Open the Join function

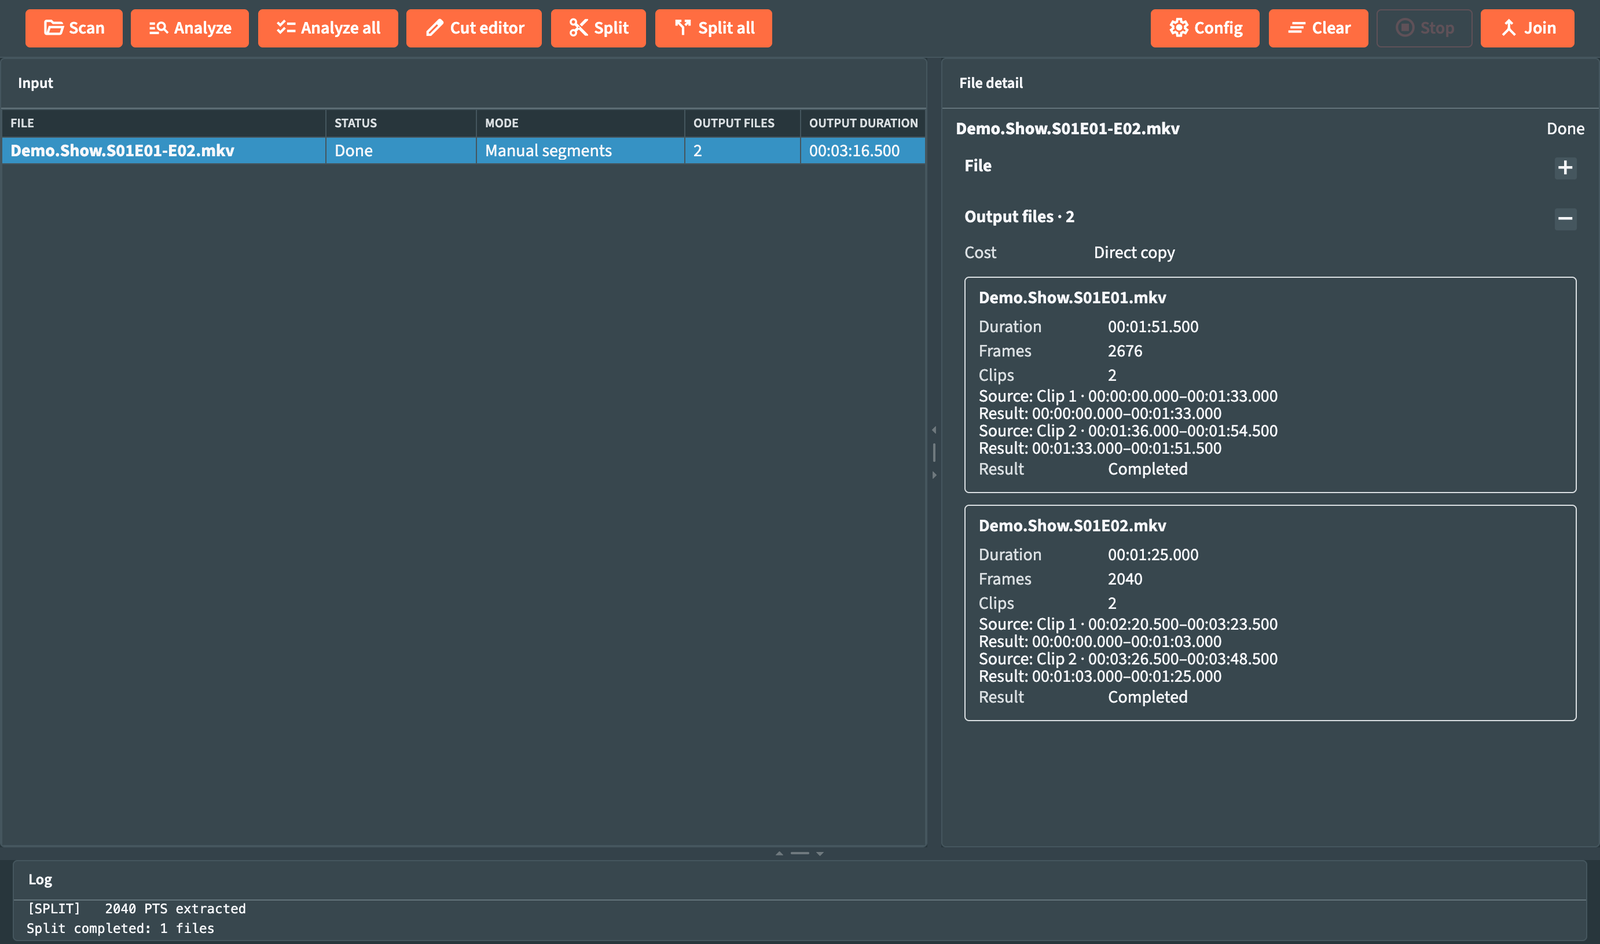click(x=1527, y=28)
